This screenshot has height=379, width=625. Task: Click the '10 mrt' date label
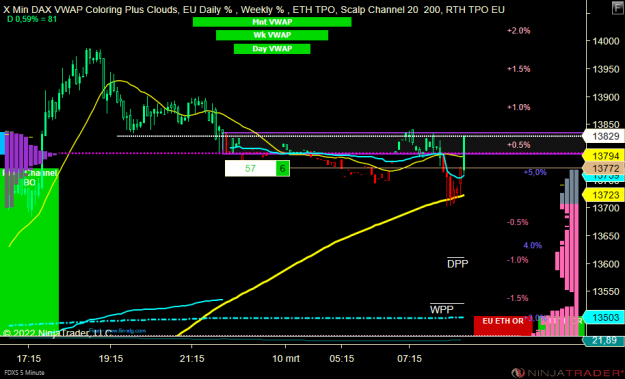click(286, 359)
